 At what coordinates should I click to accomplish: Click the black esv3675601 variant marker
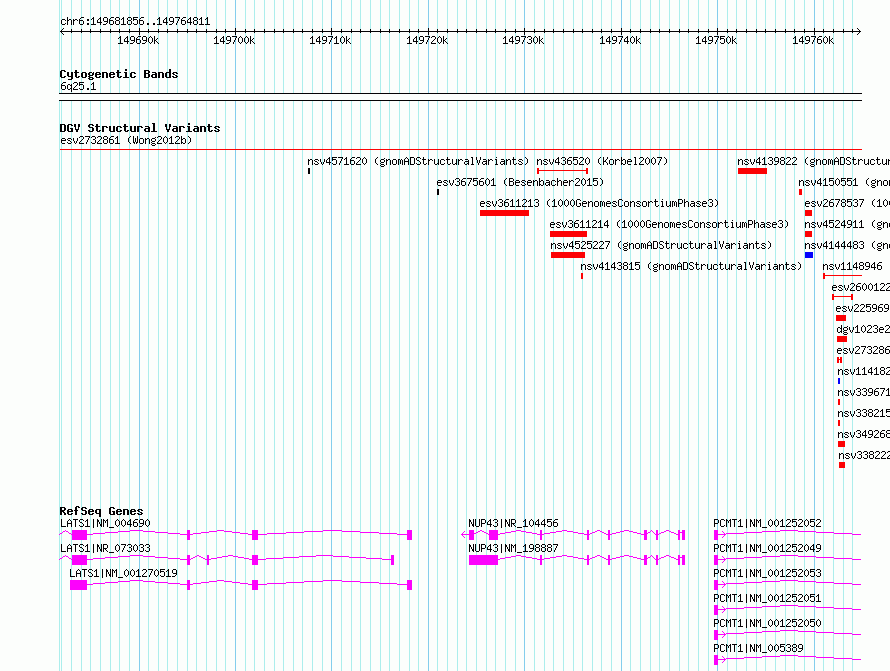pyautogui.click(x=438, y=192)
